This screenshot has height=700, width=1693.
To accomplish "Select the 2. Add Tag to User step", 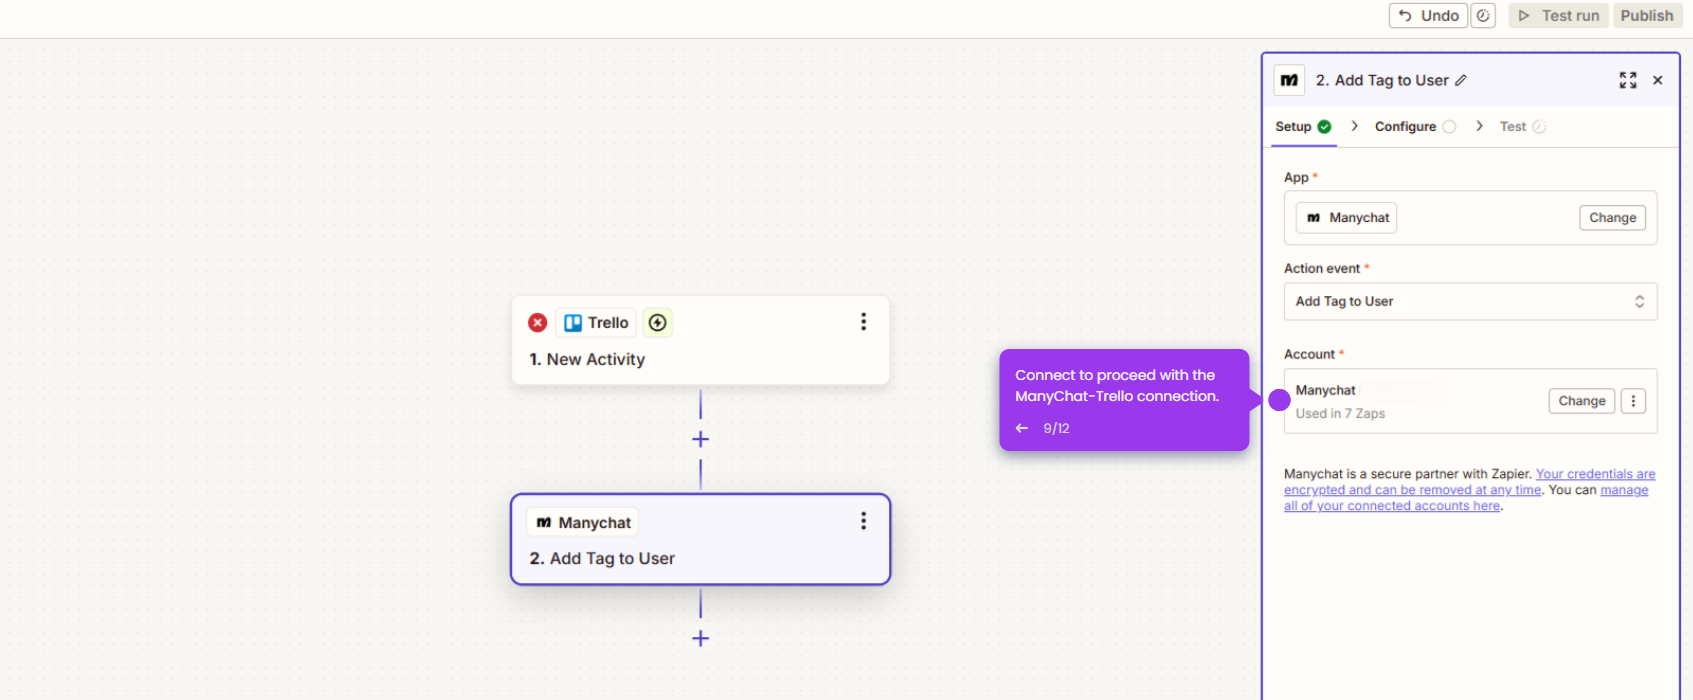I will [x=700, y=539].
